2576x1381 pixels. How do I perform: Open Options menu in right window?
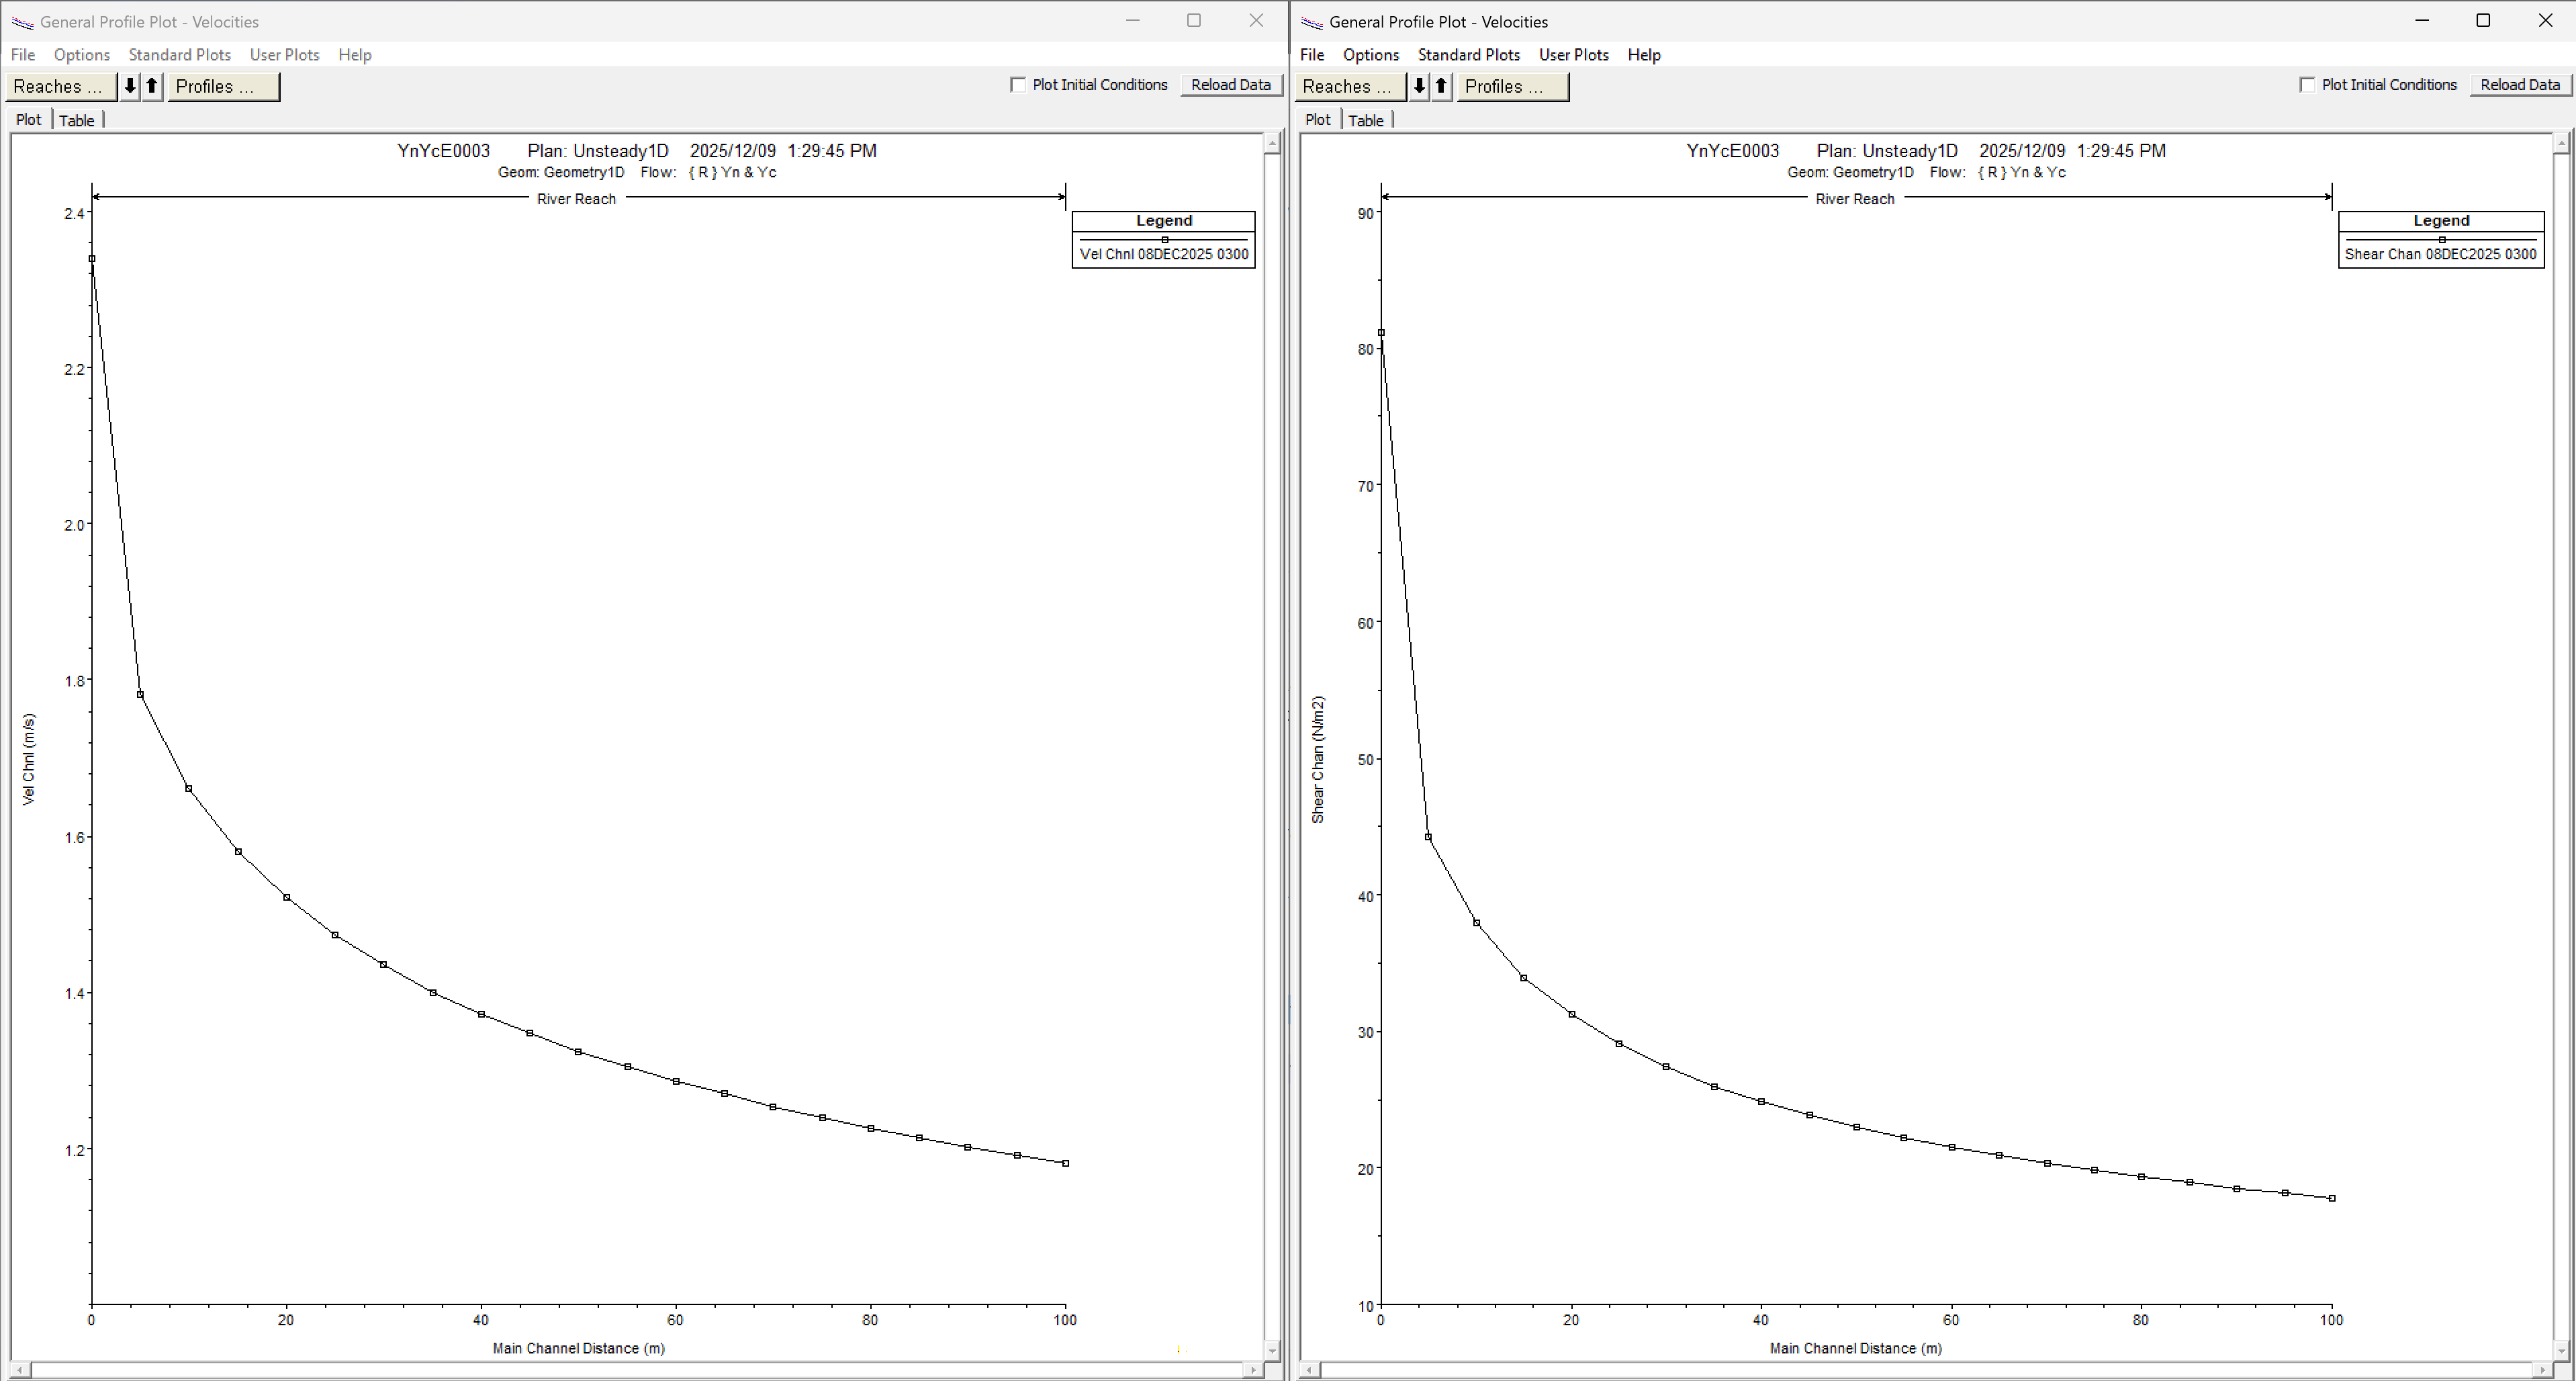(1371, 55)
